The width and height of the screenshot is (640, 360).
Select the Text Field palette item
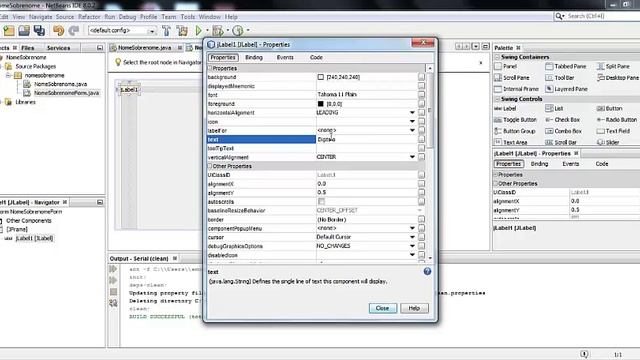point(613,131)
